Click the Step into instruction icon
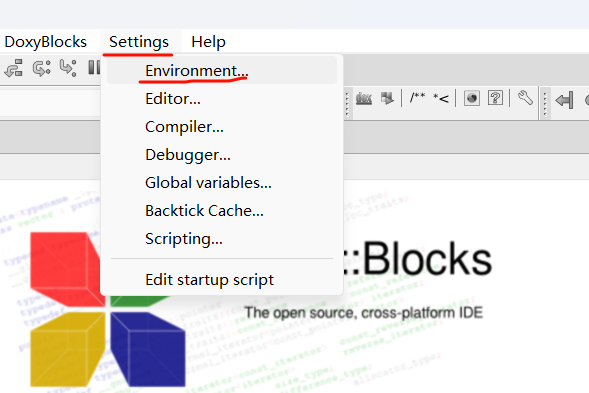Viewport: 589px width, 393px height. click(x=68, y=68)
